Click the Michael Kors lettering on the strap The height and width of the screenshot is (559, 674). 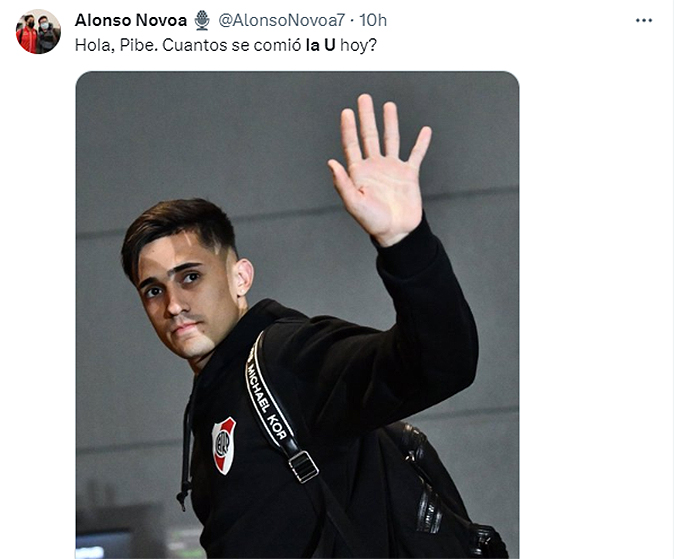tap(266, 399)
